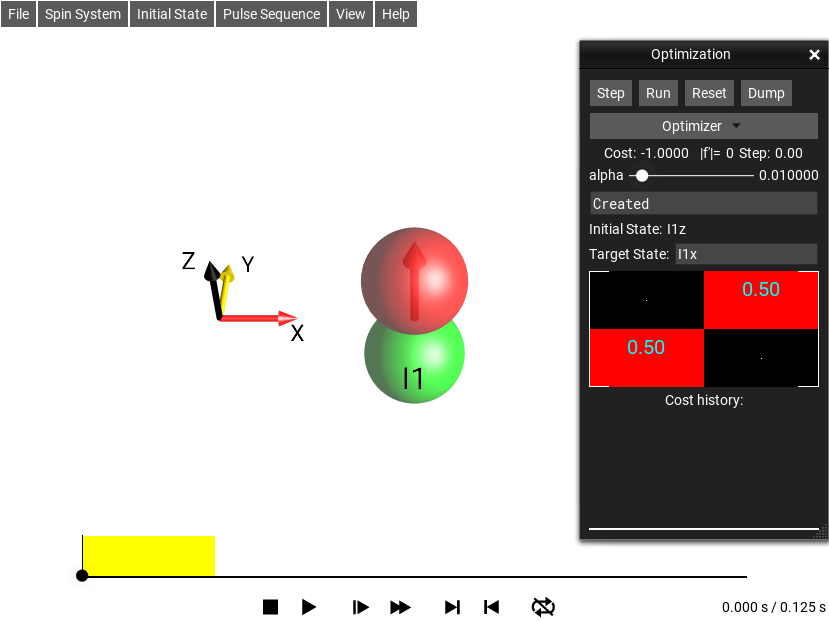829x621 pixels.
Task: Click the Run optimization button
Action: pos(658,93)
